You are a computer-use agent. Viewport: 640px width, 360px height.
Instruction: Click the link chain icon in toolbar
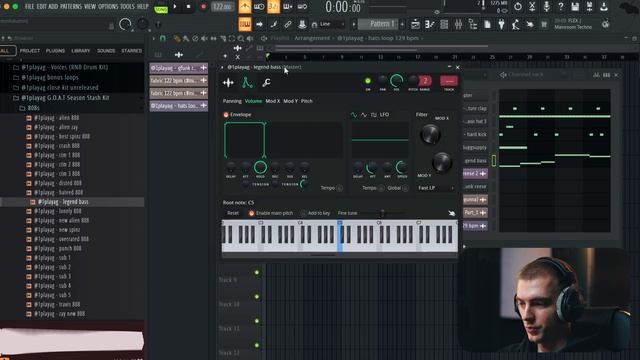[288, 24]
